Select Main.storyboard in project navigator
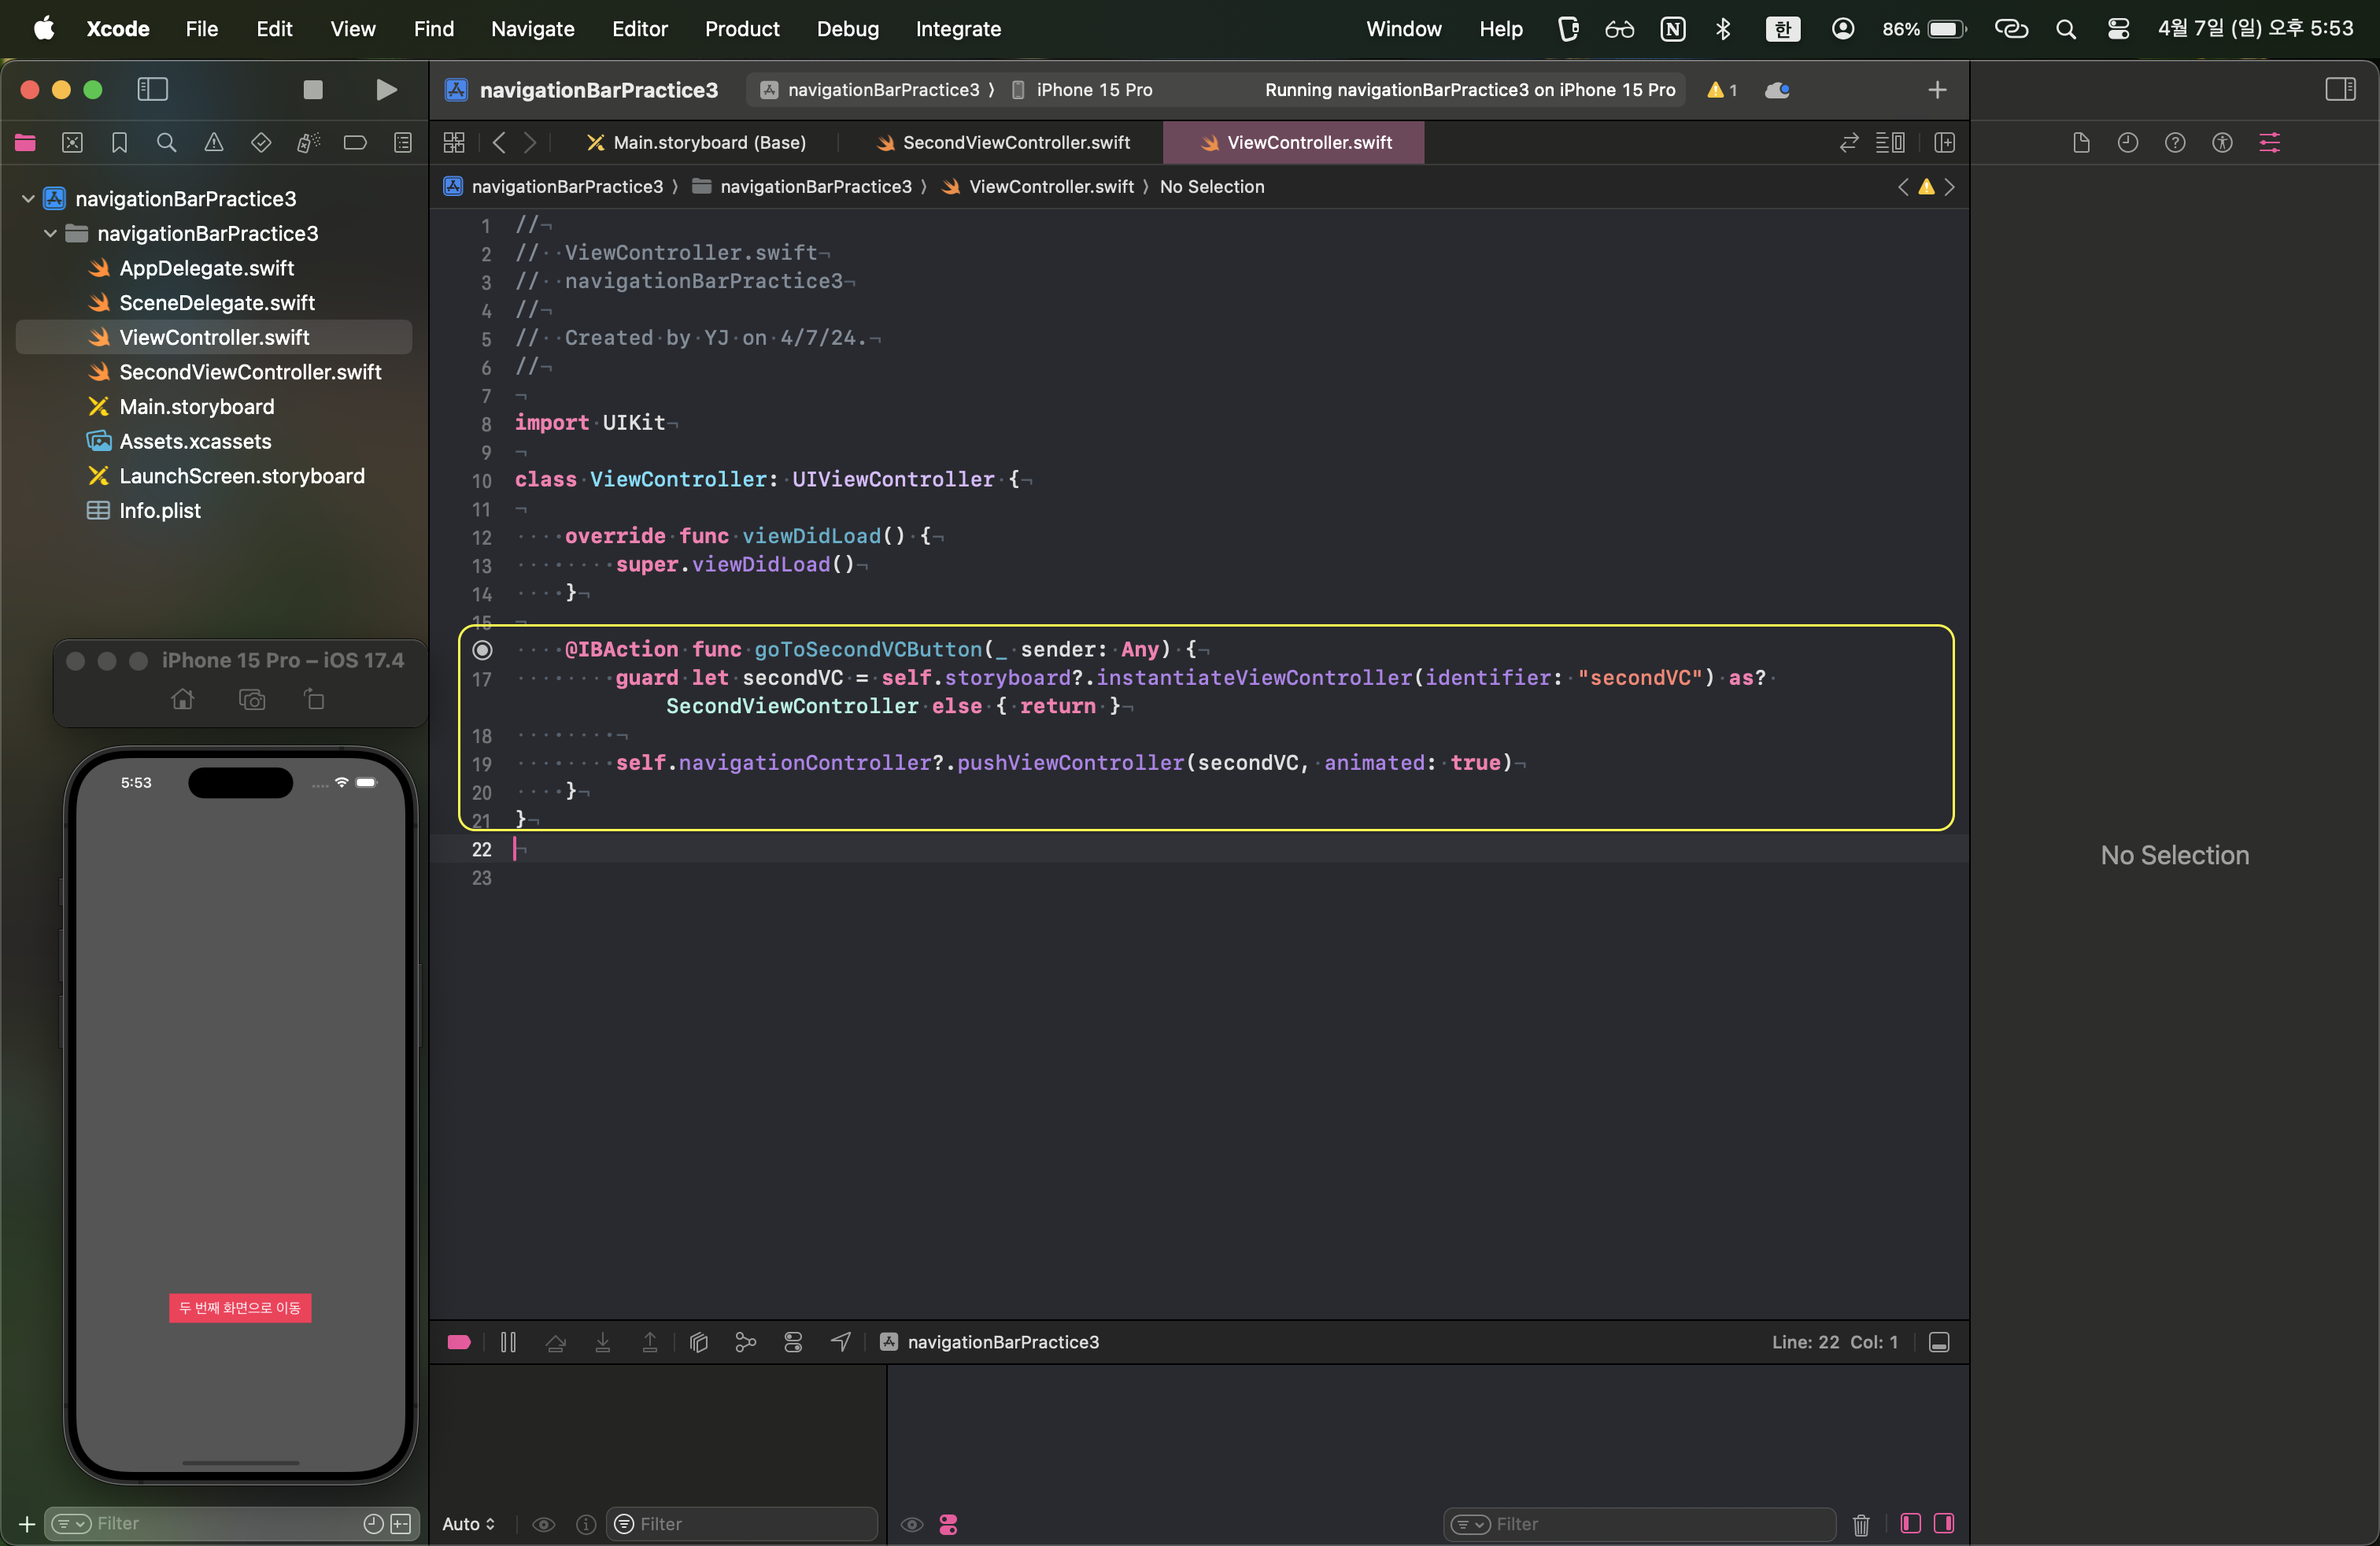The image size is (2380, 1546). tap(196, 407)
